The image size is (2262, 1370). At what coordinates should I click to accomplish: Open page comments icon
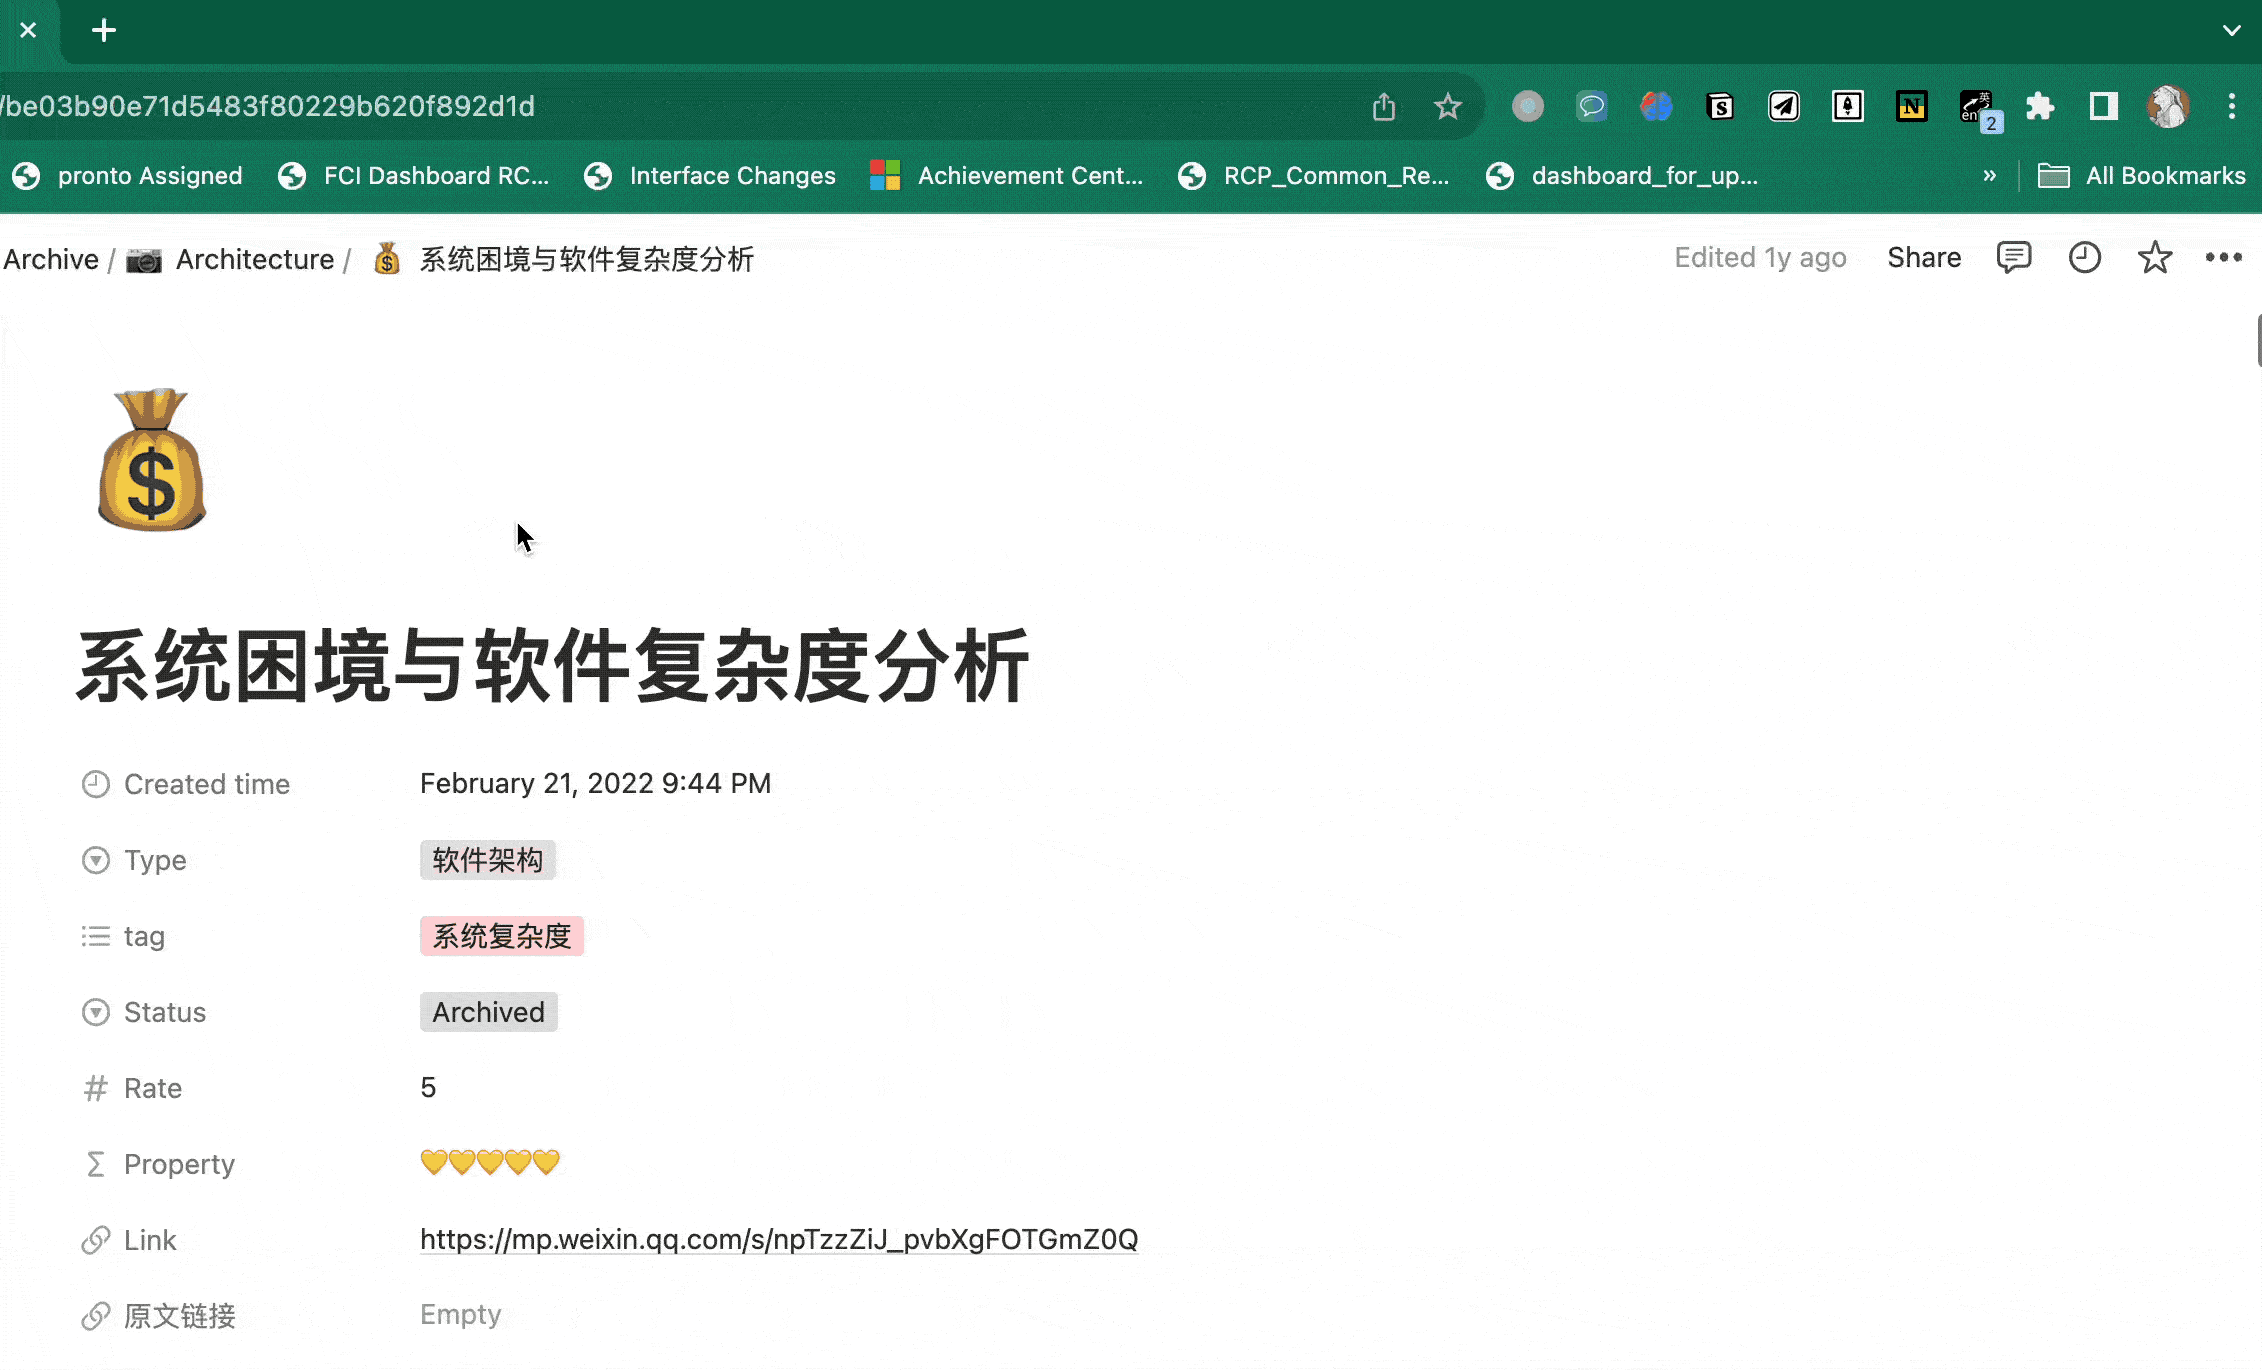click(2013, 258)
